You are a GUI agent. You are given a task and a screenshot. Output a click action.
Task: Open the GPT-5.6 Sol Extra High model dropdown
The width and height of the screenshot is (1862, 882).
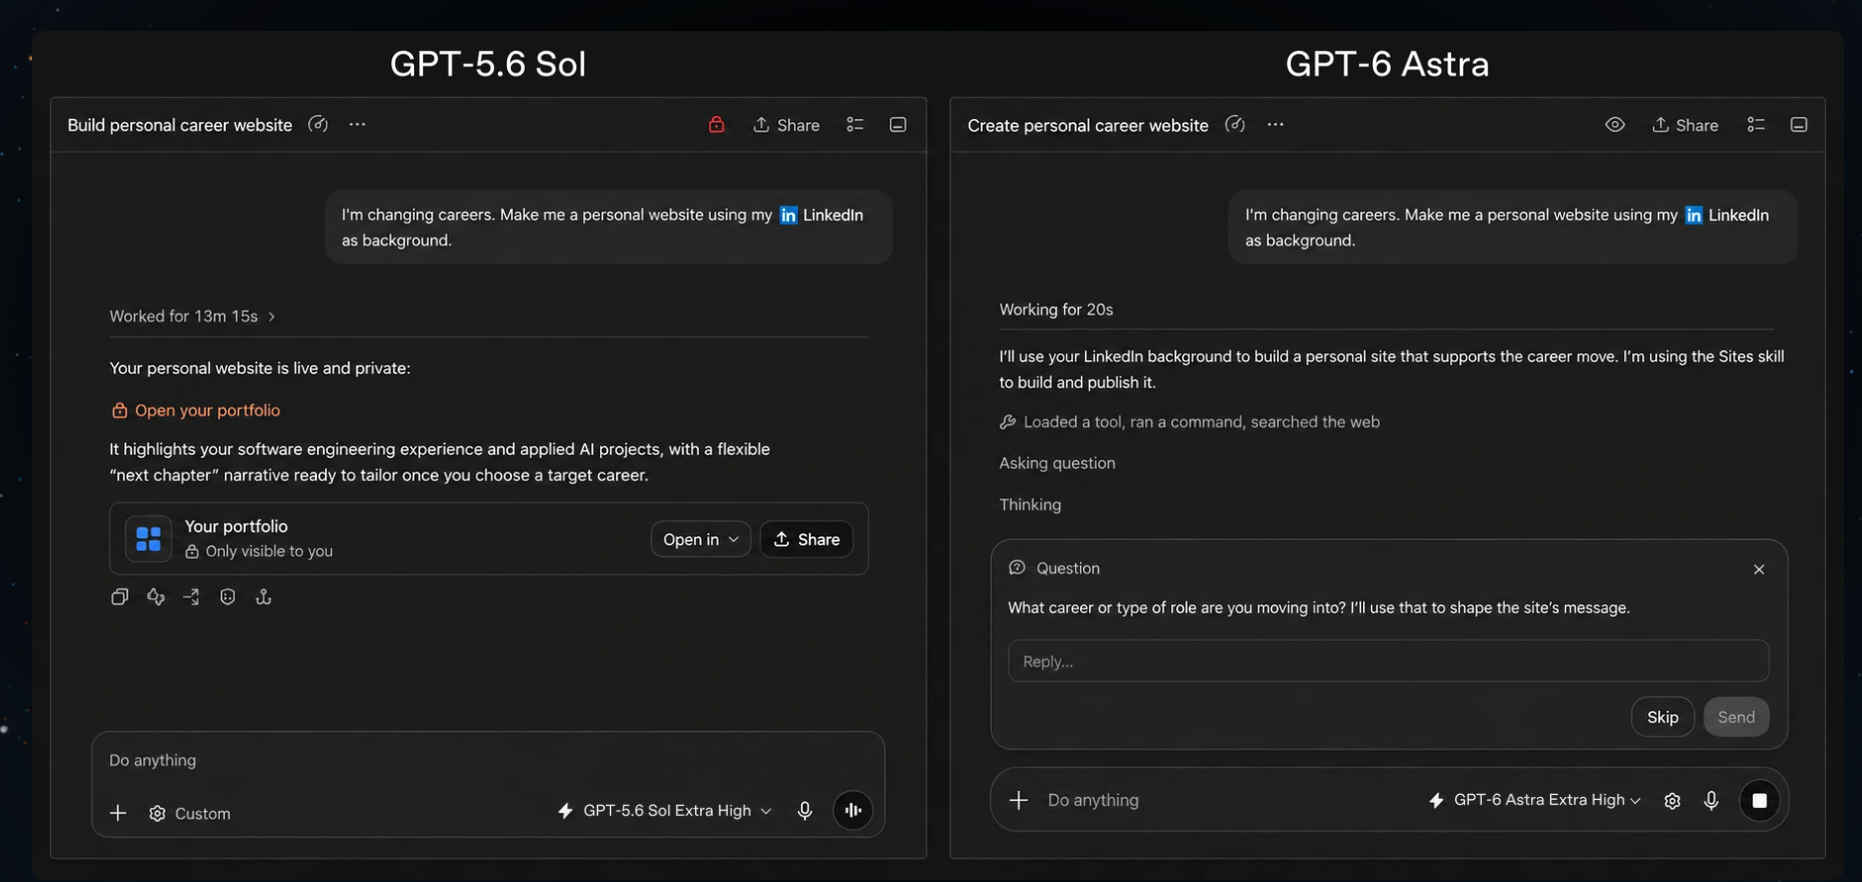click(x=665, y=811)
